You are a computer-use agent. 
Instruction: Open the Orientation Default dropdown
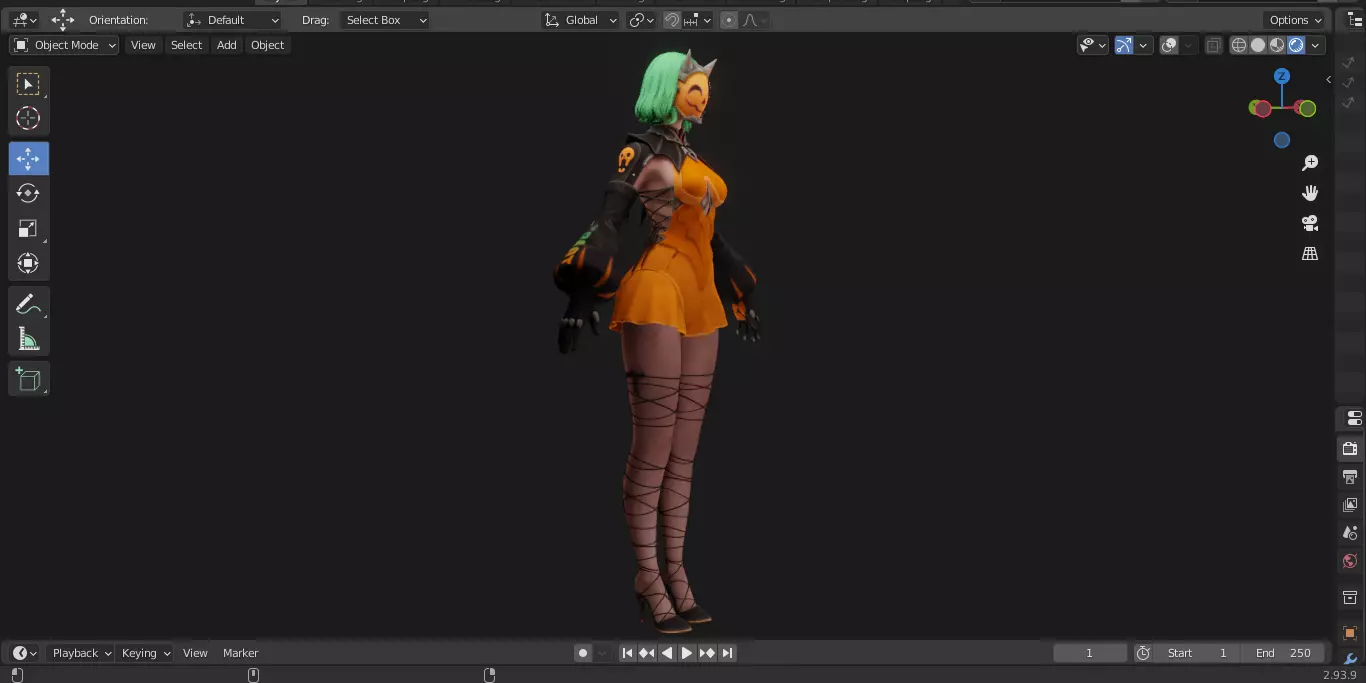(233, 20)
